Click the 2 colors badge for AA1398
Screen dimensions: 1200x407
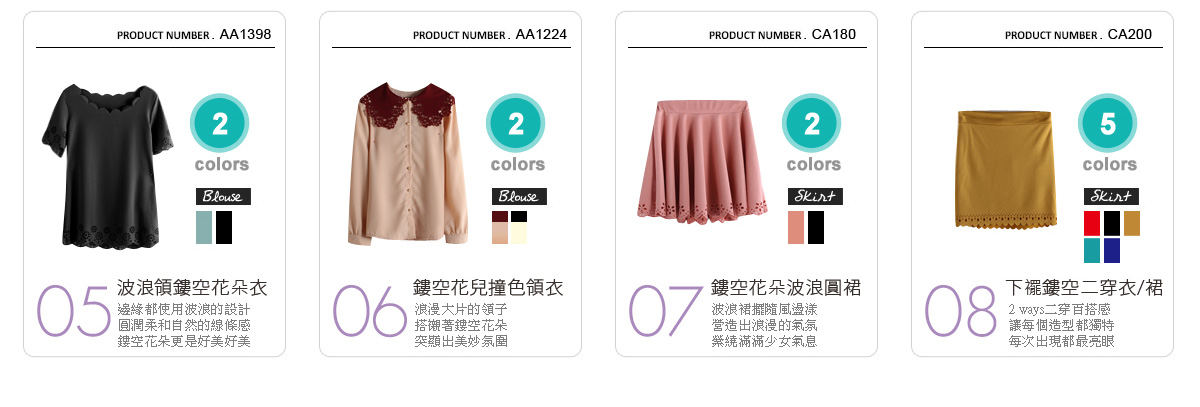pyautogui.click(x=221, y=133)
